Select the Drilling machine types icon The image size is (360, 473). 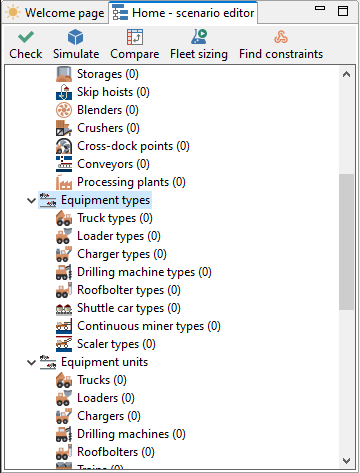[x=64, y=272]
